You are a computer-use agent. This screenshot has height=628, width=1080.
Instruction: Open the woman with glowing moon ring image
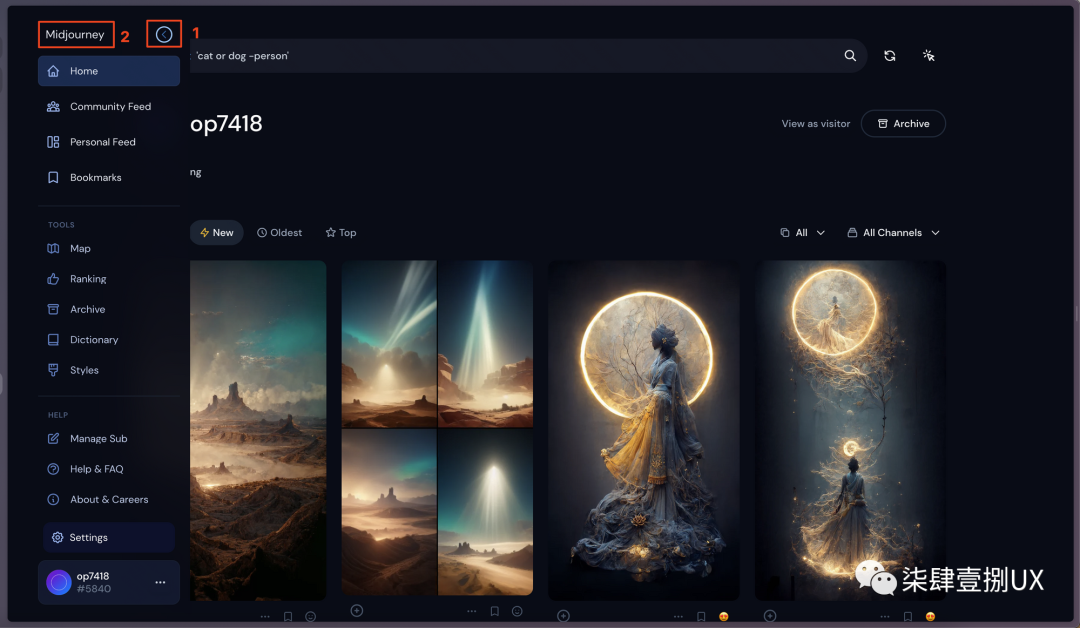click(644, 430)
